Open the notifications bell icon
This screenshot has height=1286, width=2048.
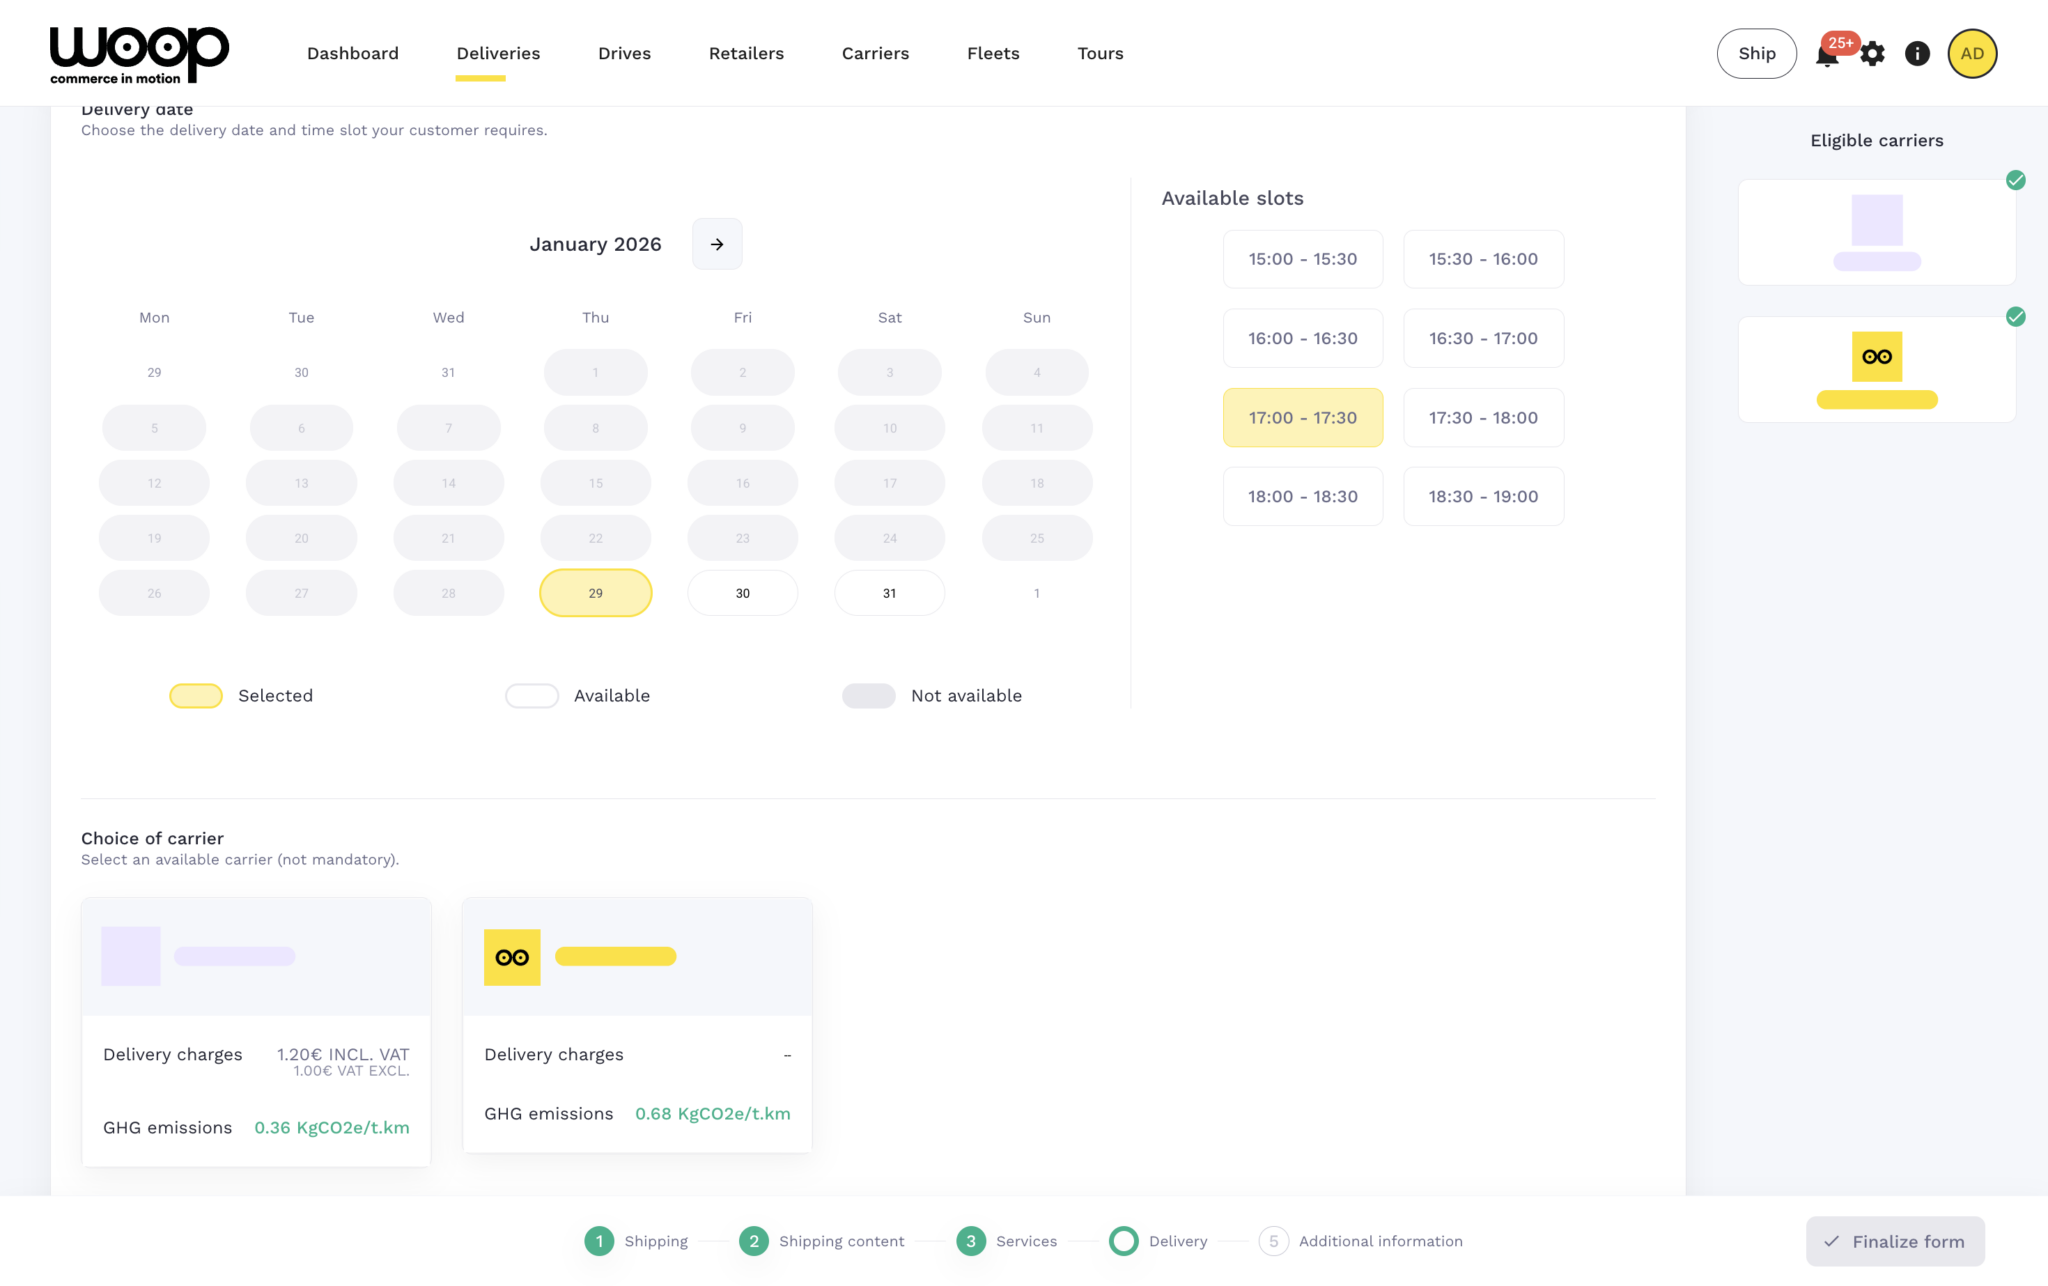1826,56
